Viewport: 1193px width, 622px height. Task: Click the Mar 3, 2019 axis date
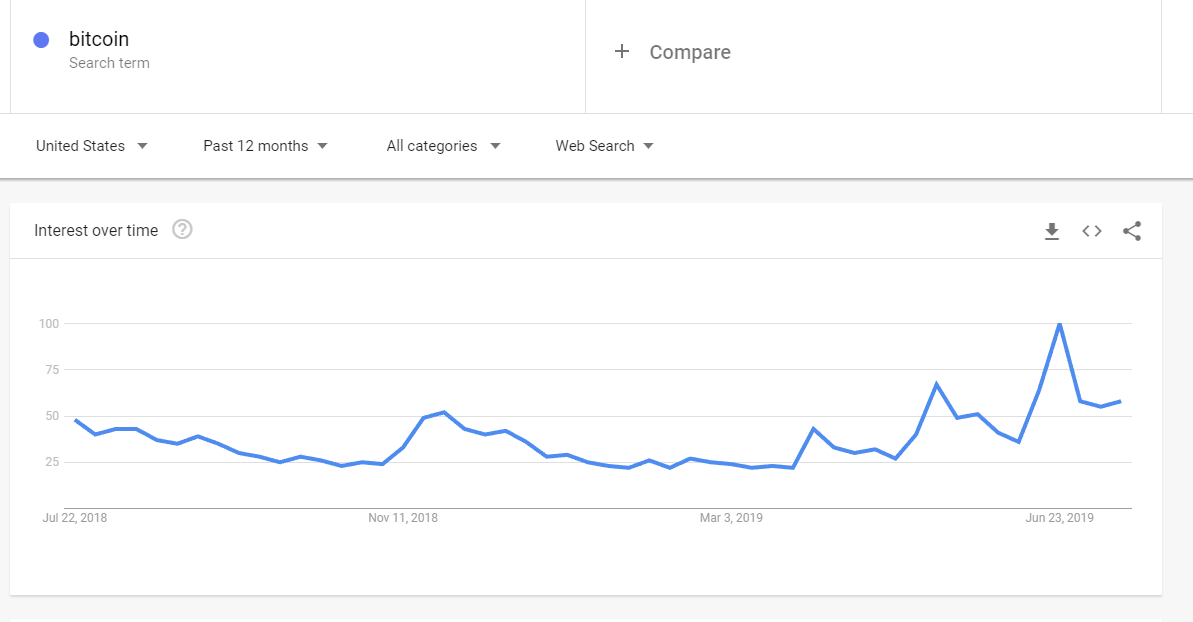tap(731, 518)
